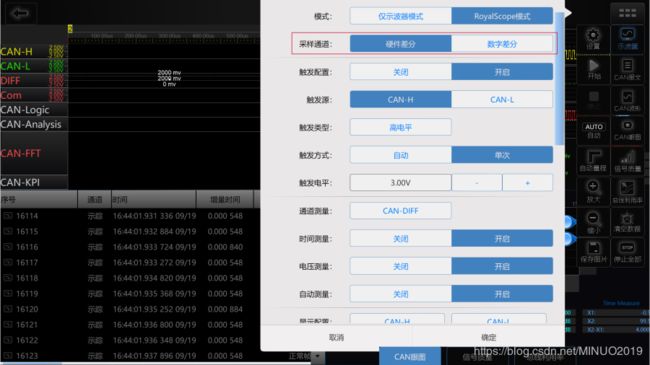Select the Com channel label
The width and height of the screenshot is (650, 365).
pyautogui.click(x=11, y=95)
